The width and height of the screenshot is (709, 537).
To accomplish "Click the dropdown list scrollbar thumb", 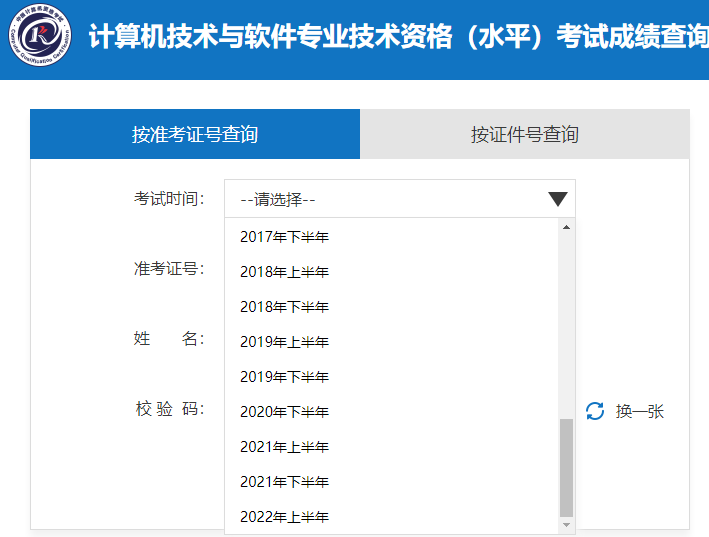I will point(567,466).
